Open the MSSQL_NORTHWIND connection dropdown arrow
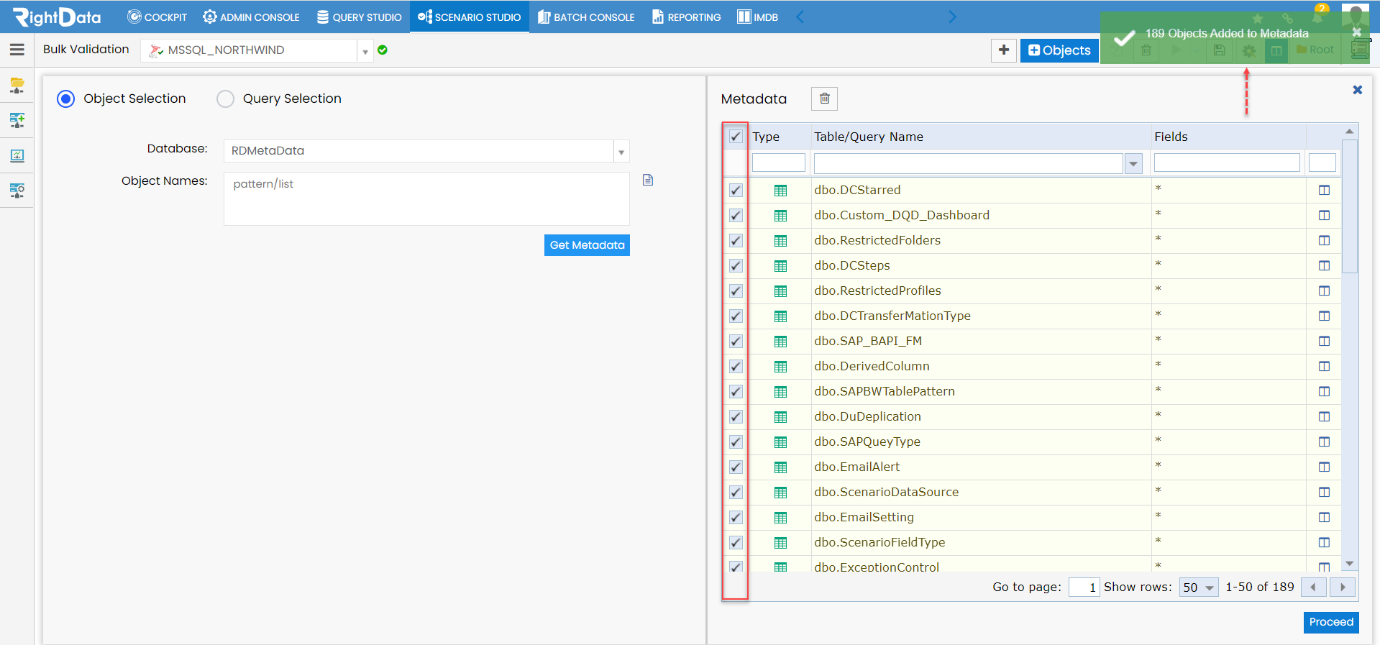 (365, 51)
